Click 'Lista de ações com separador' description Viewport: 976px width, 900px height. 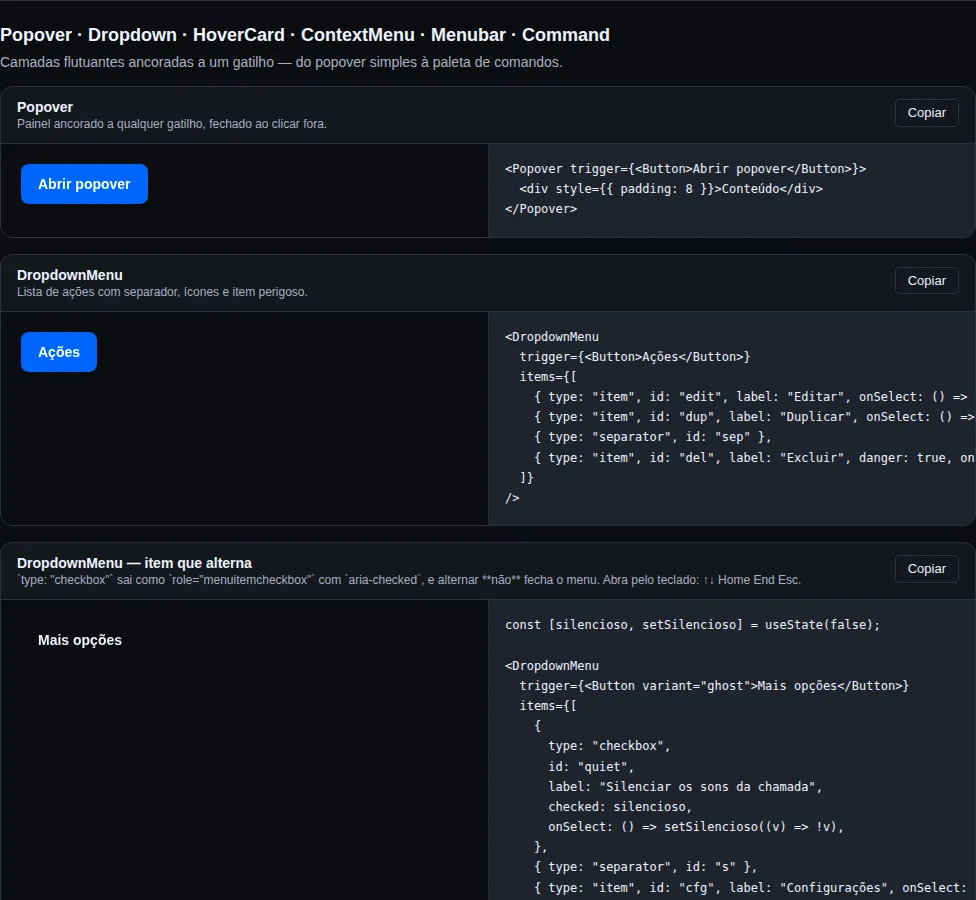[x=162, y=292]
